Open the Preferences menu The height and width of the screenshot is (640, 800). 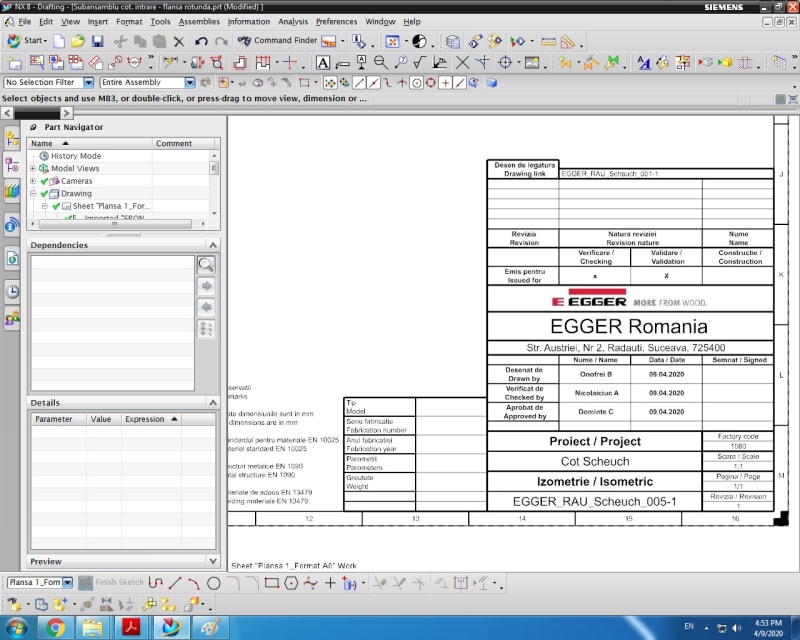336,21
